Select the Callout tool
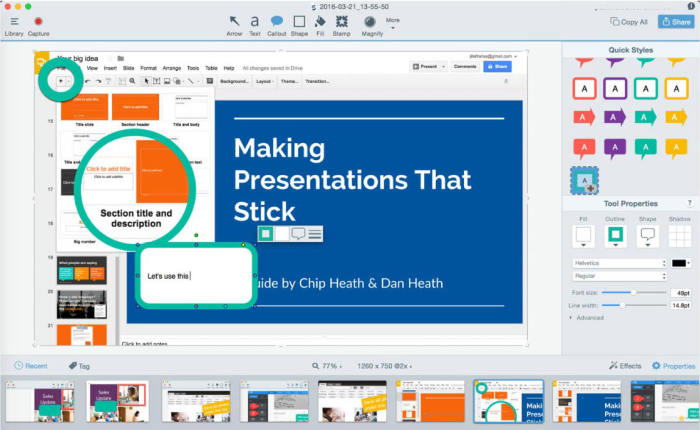This screenshot has height=430, width=700. tap(277, 26)
